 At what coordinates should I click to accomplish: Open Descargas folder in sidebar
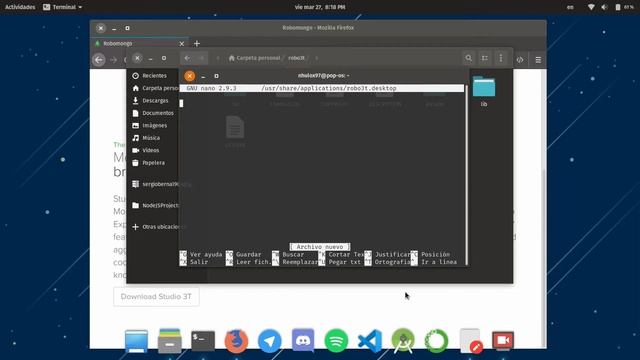(150, 100)
